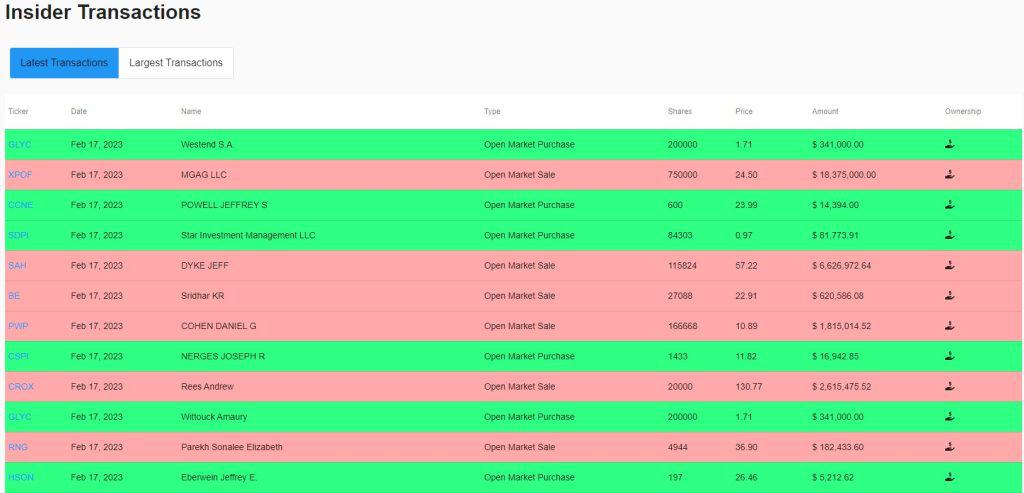Open the XPOF ticker link

[20, 175]
